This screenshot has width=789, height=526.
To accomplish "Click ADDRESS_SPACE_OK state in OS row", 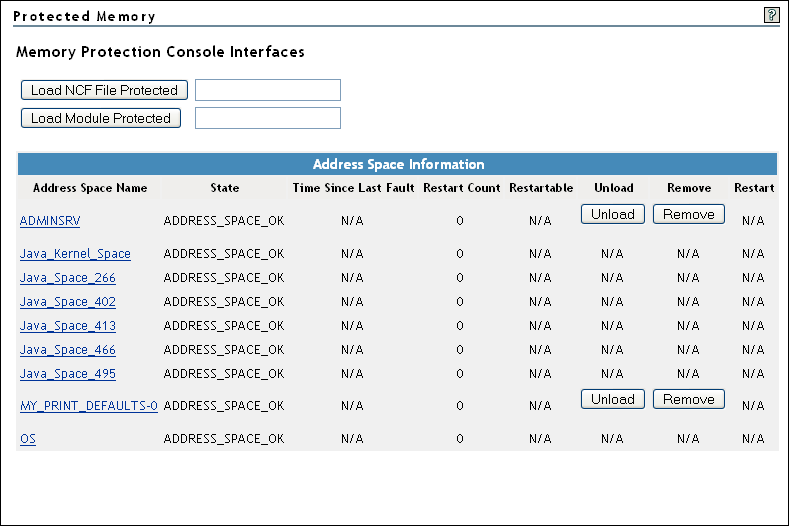I will [224, 439].
